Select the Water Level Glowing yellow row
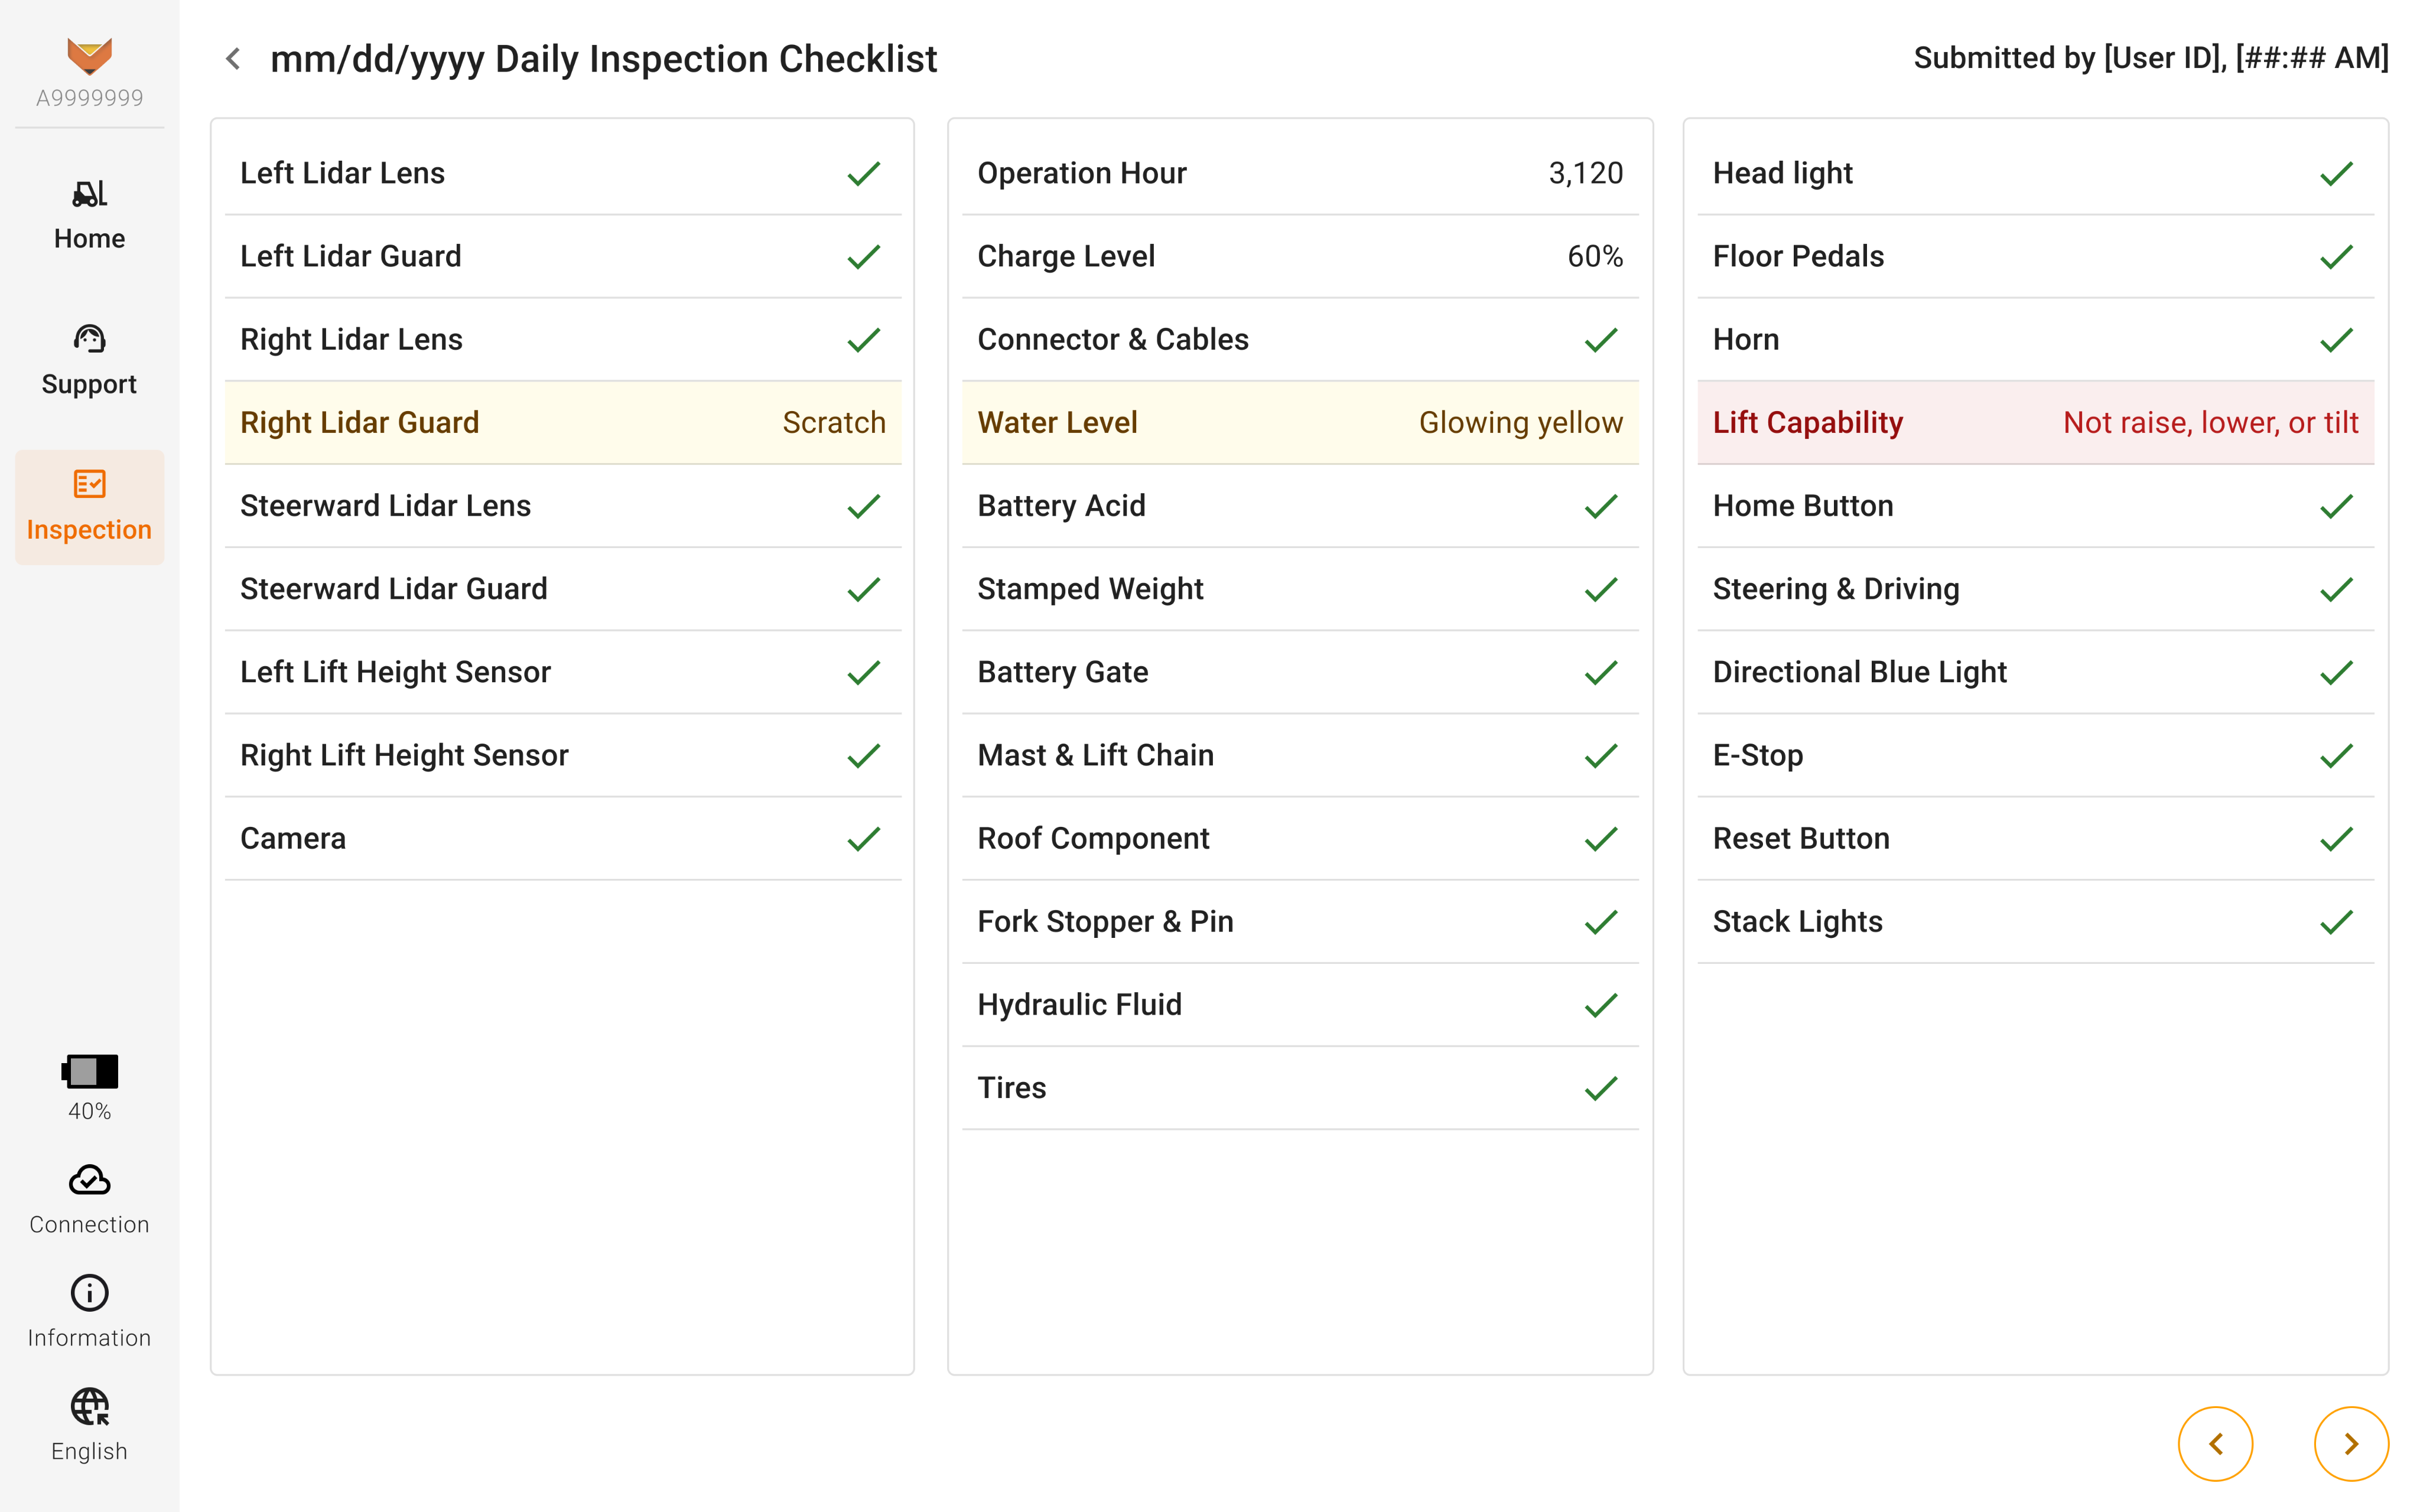This screenshot has width=2420, height=1512. pos(1299,423)
